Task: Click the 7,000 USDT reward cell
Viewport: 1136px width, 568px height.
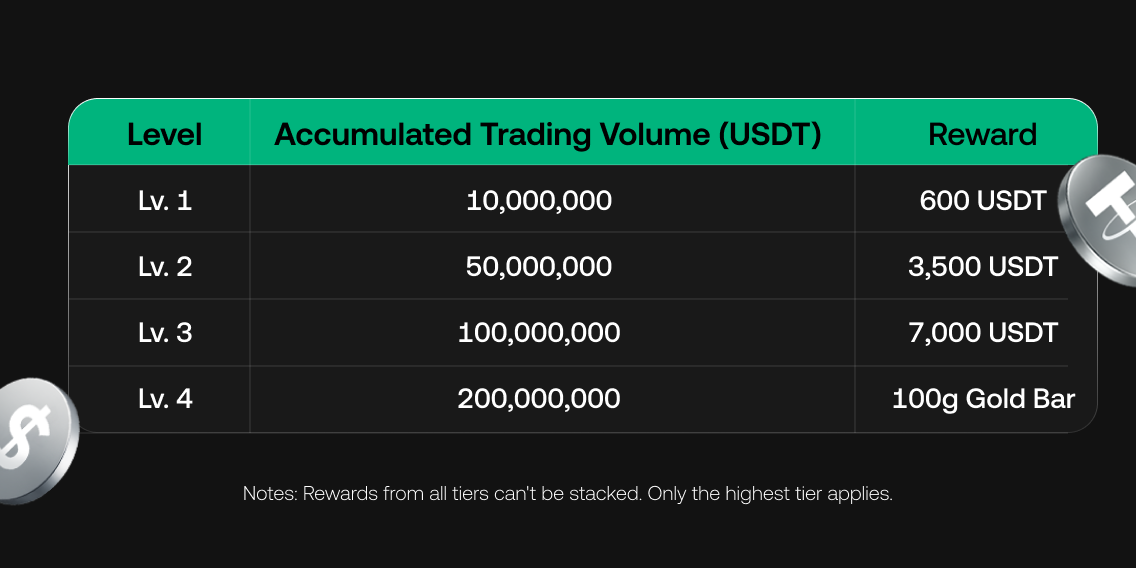Action: 982,332
